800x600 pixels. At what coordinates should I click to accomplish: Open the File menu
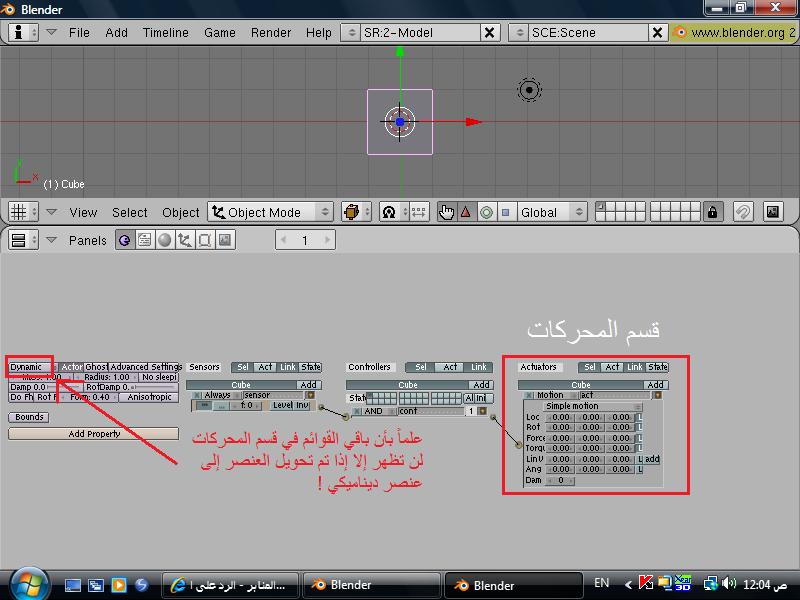click(79, 33)
